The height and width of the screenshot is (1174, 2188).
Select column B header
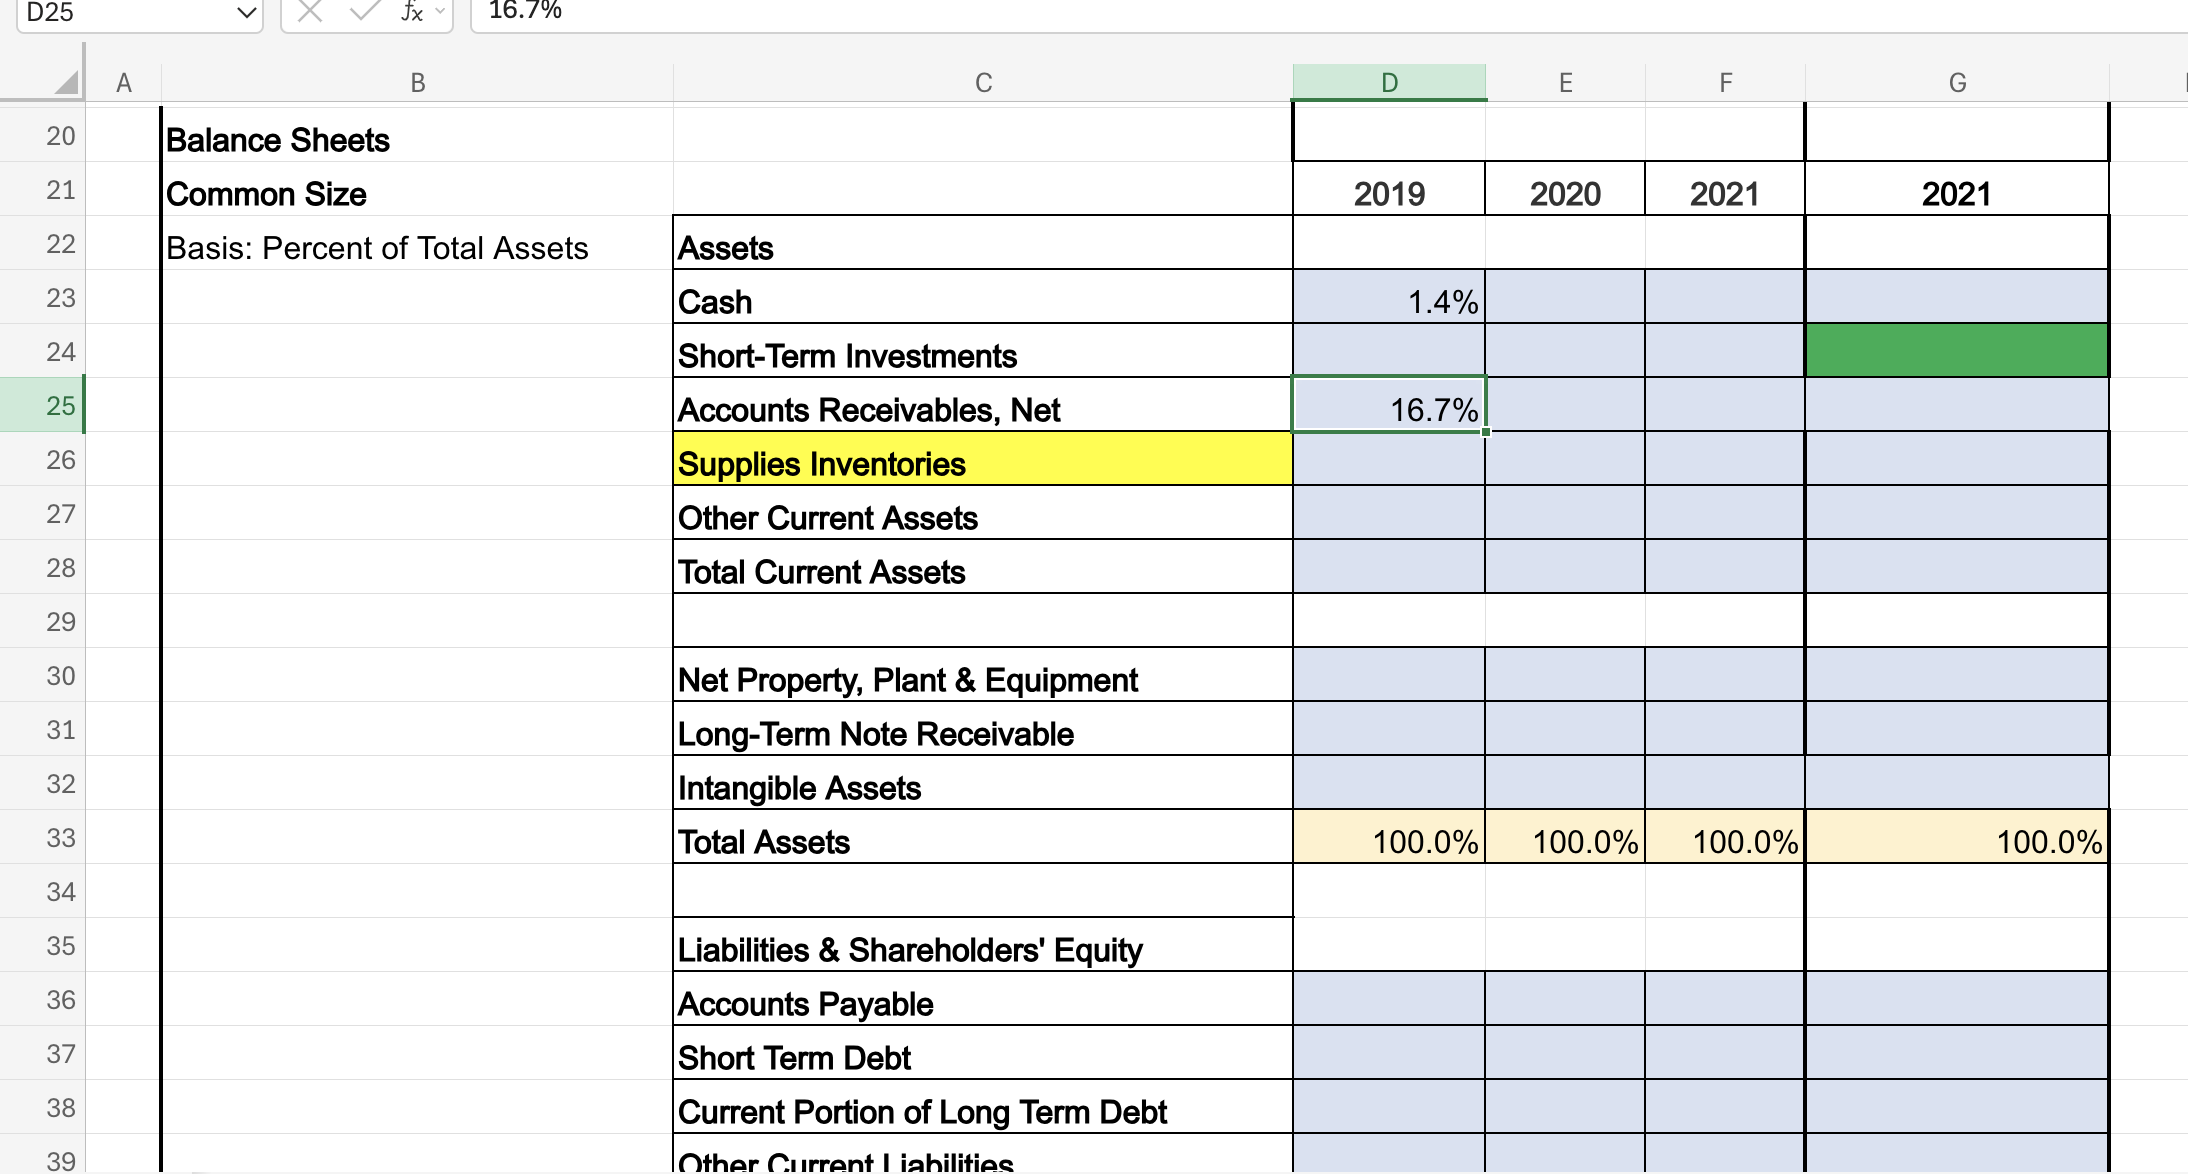click(417, 83)
